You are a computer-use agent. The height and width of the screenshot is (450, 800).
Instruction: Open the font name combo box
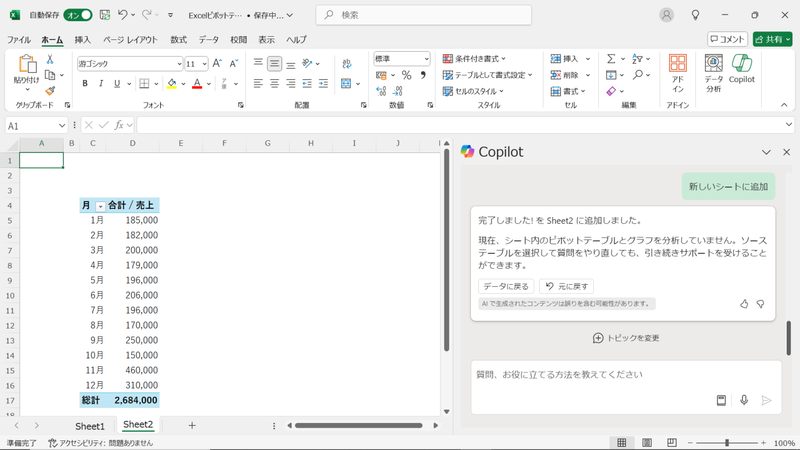tap(130, 64)
